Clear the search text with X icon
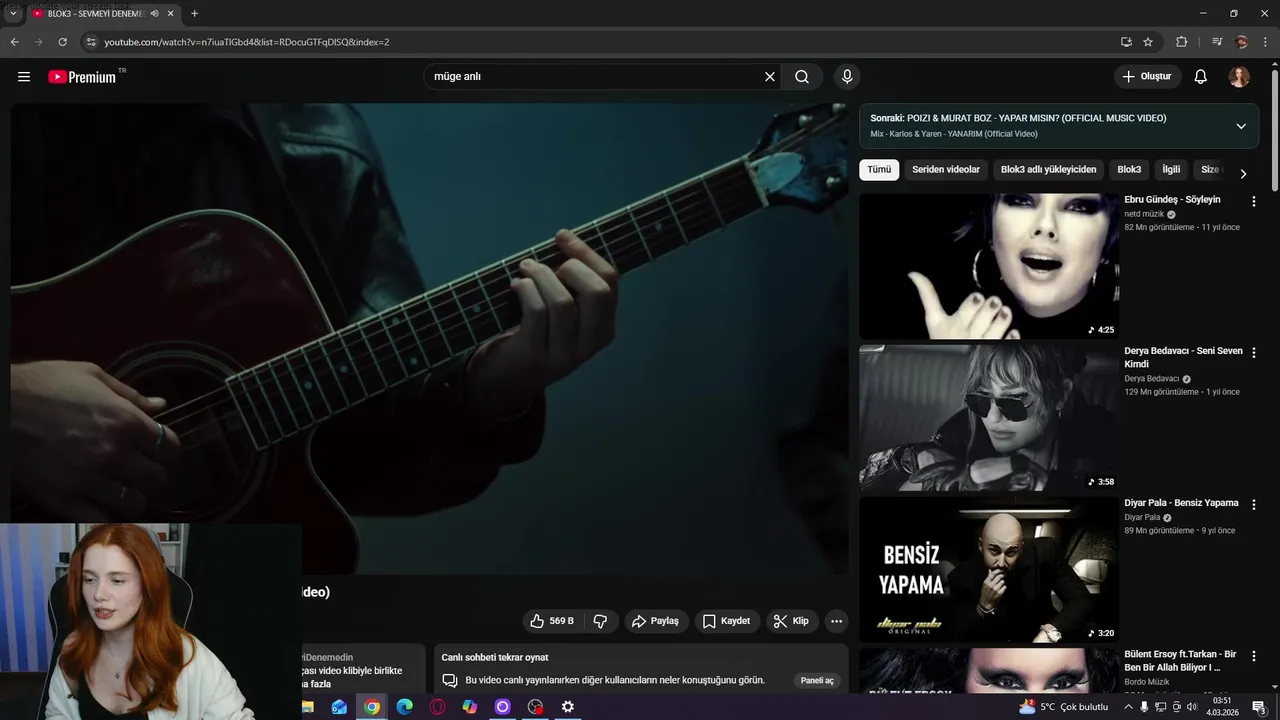Screen dimensions: 1280x720 tap(770, 77)
